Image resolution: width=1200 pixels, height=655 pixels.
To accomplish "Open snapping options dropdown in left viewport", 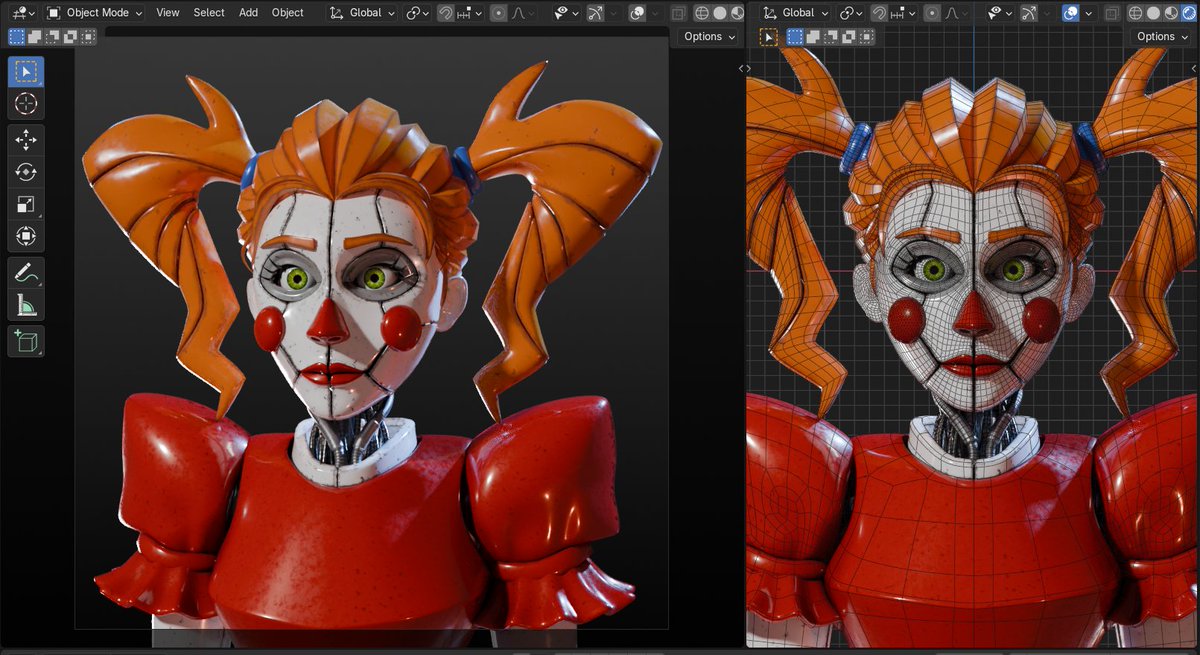I will (470, 13).
